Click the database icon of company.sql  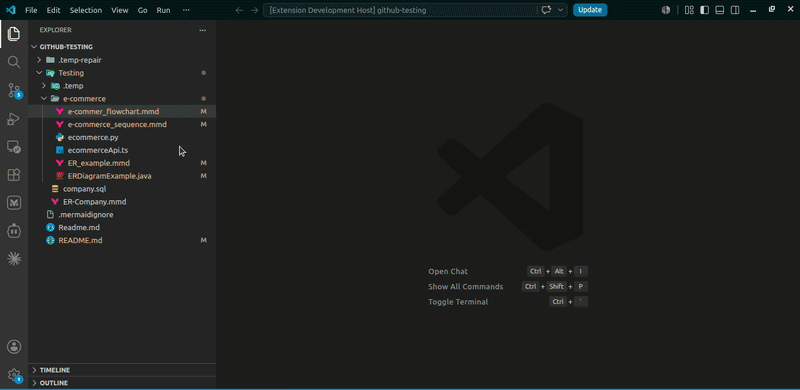click(55, 189)
